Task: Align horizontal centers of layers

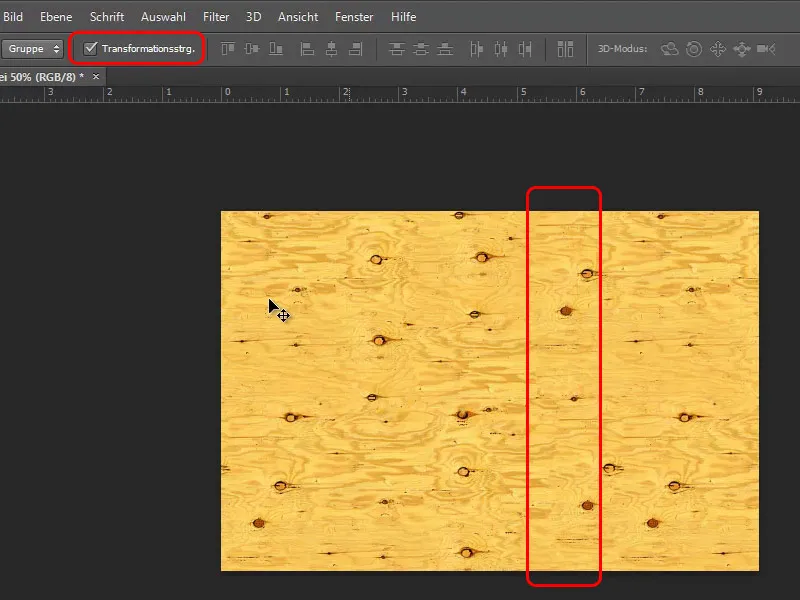Action: pos(331,49)
